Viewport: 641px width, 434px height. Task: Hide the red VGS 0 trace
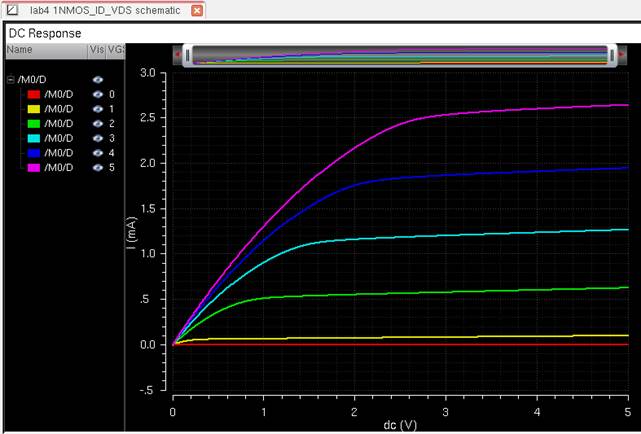coord(98,93)
